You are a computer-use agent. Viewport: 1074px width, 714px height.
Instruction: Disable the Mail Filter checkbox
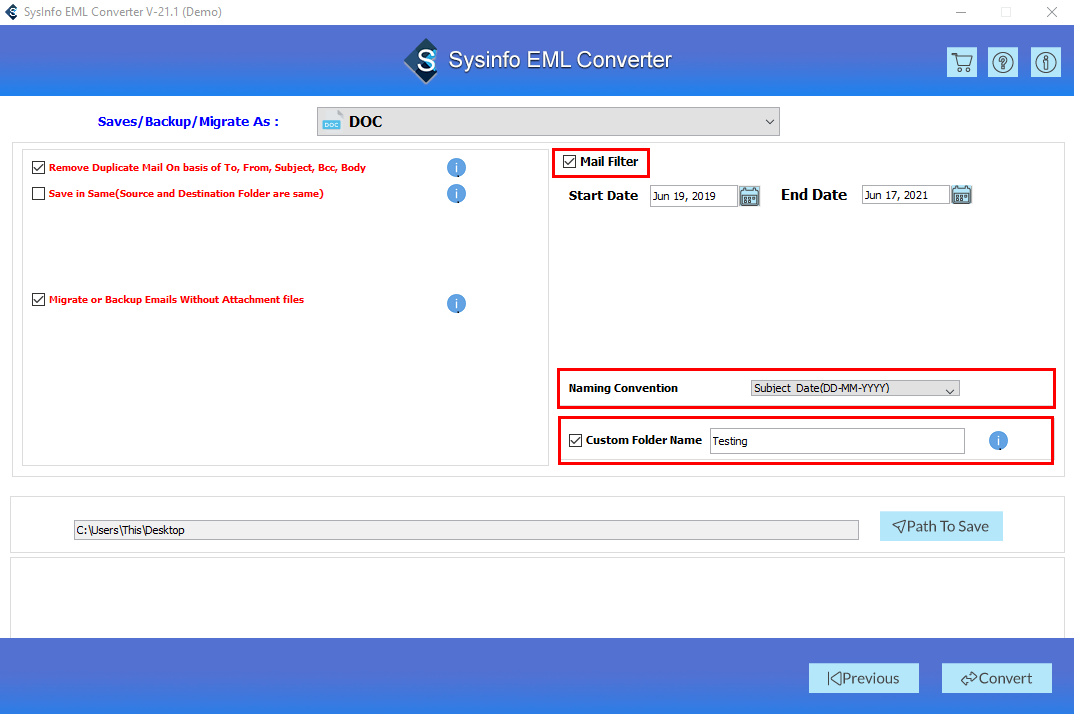coord(569,161)
